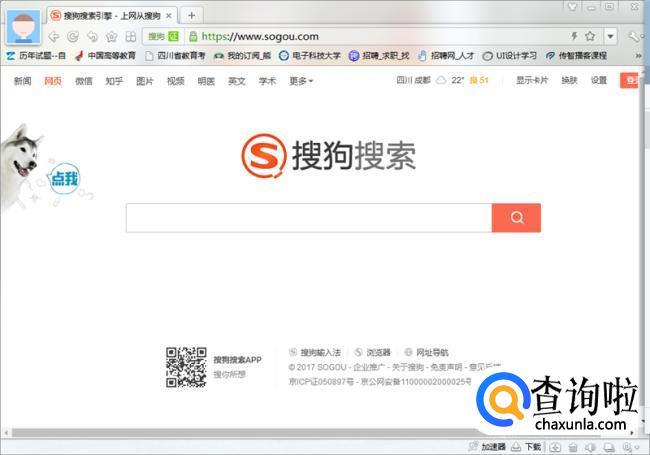Open the 中国高等教育 bookmark

tap(106, 56)
